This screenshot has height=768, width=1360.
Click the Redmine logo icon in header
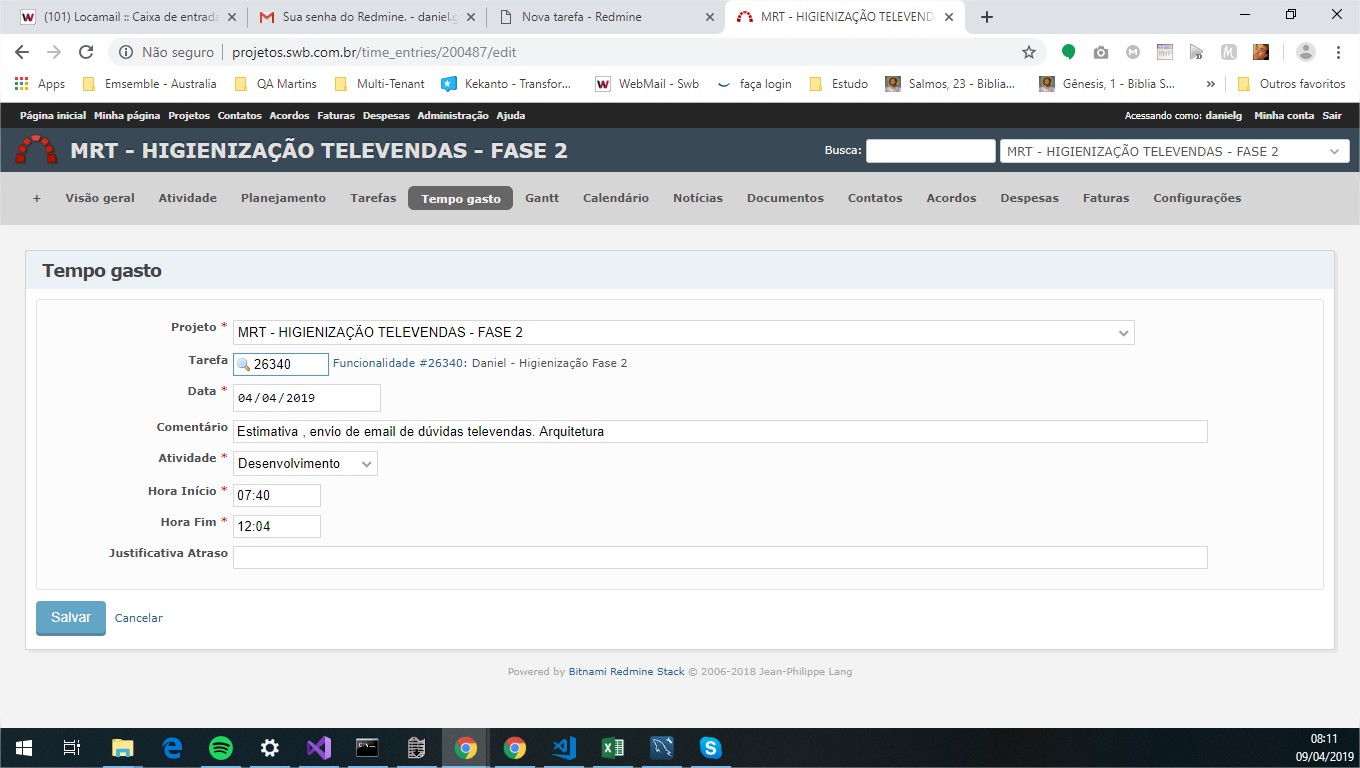point(37,151)
